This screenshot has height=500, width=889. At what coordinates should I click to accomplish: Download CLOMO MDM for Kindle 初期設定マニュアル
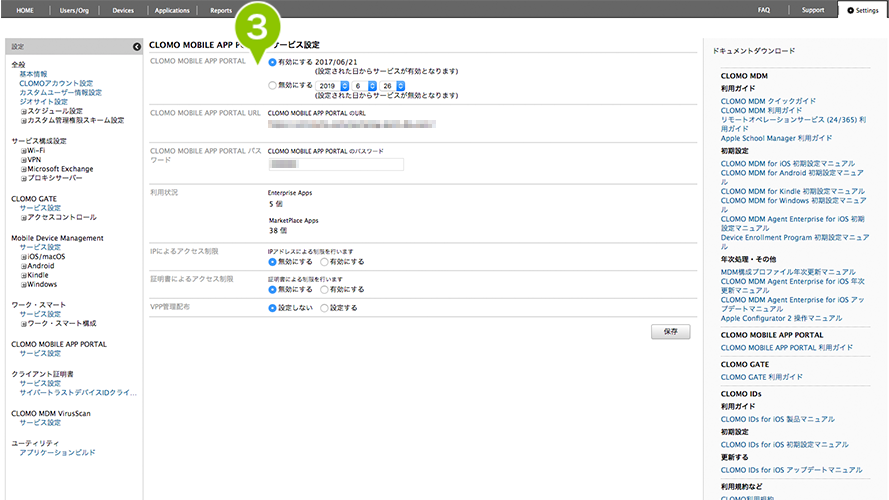tap(793, 192)
